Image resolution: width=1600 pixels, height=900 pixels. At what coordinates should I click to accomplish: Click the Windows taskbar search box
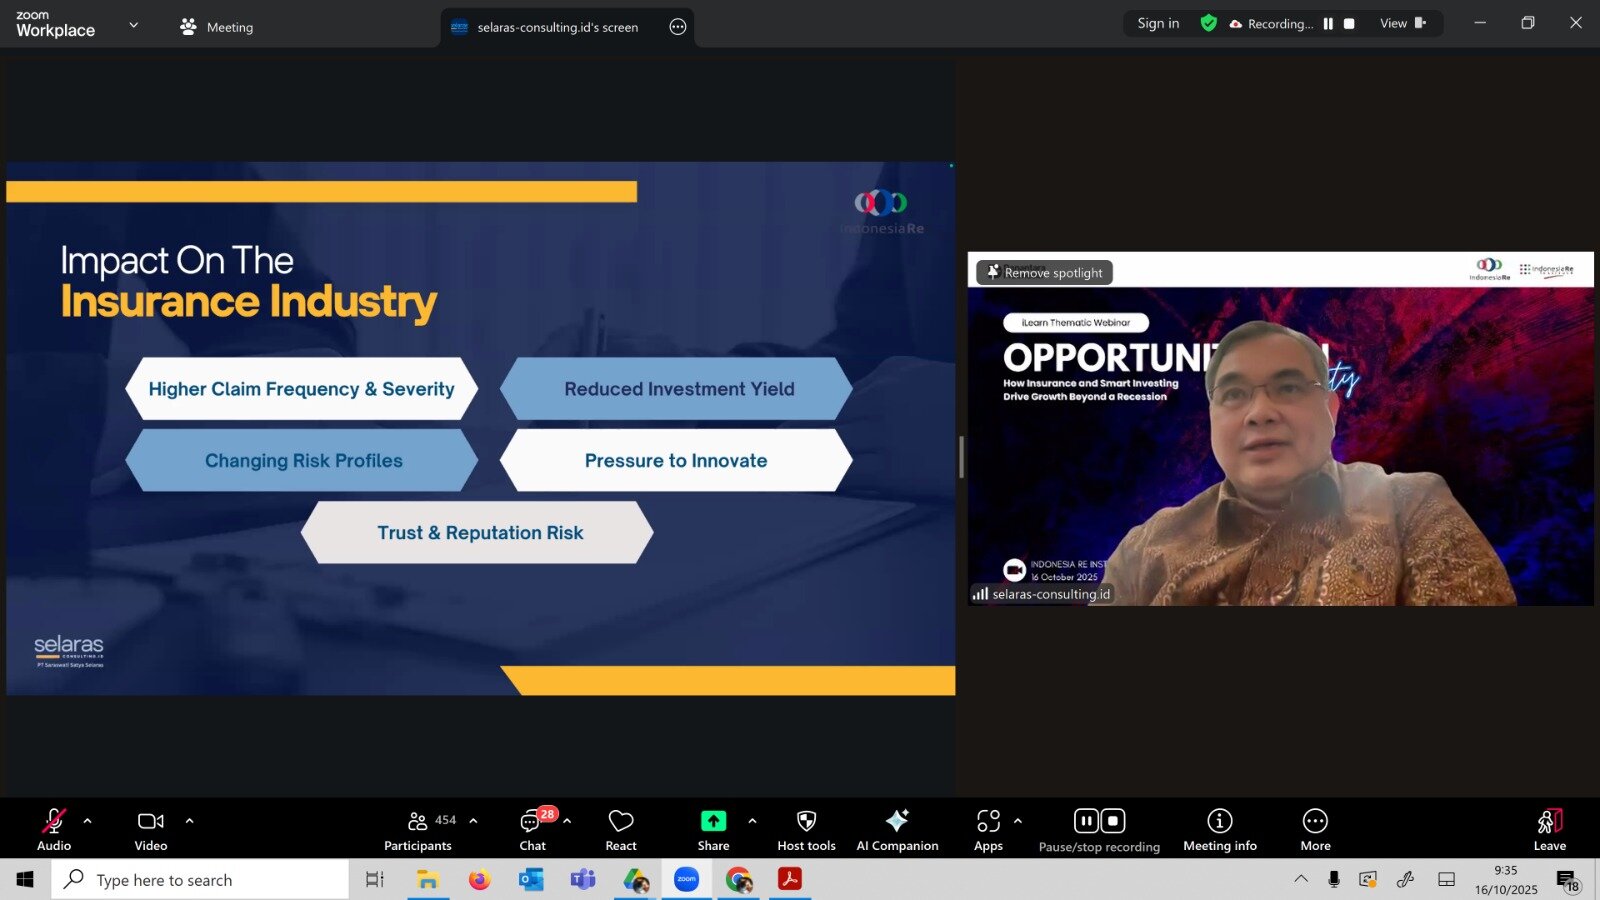pyautogui.click(x=200, y=880)
